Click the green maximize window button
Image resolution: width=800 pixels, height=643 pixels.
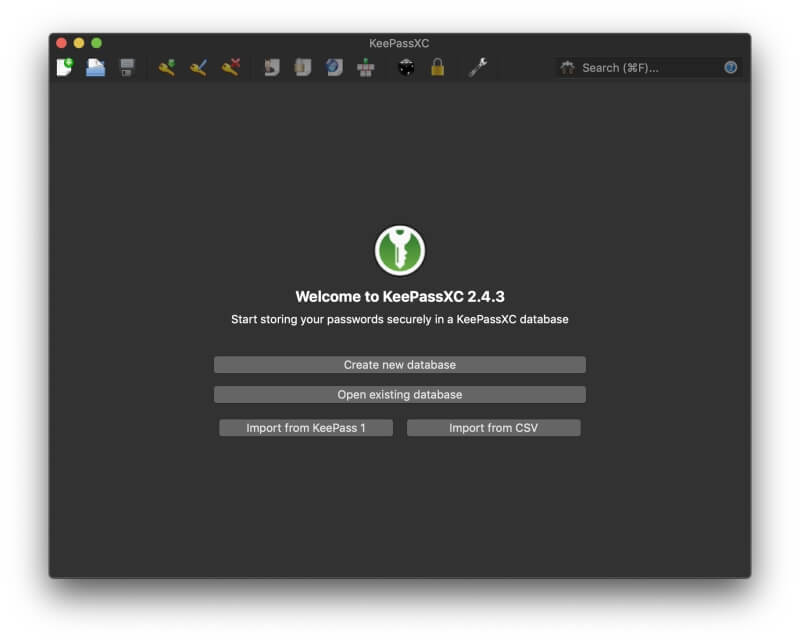96,43
